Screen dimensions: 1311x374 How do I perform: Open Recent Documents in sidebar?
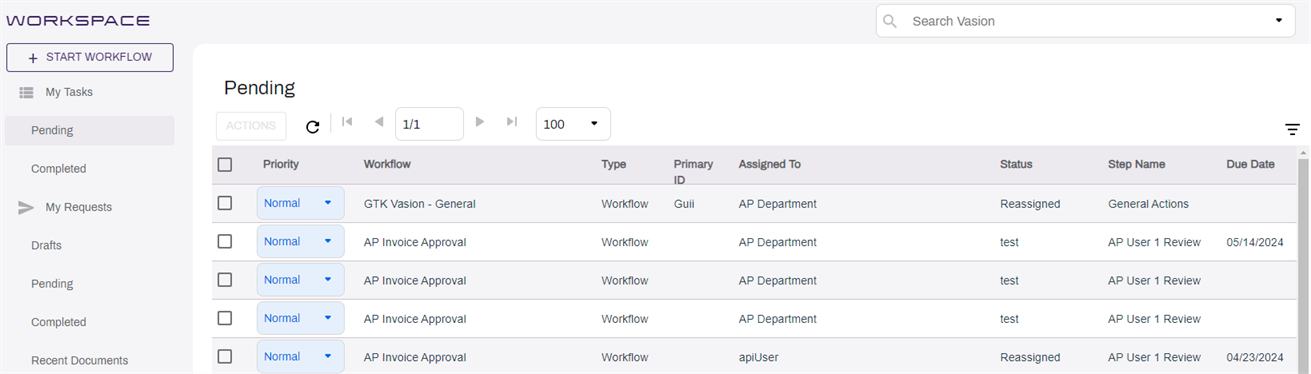[80, 360]
